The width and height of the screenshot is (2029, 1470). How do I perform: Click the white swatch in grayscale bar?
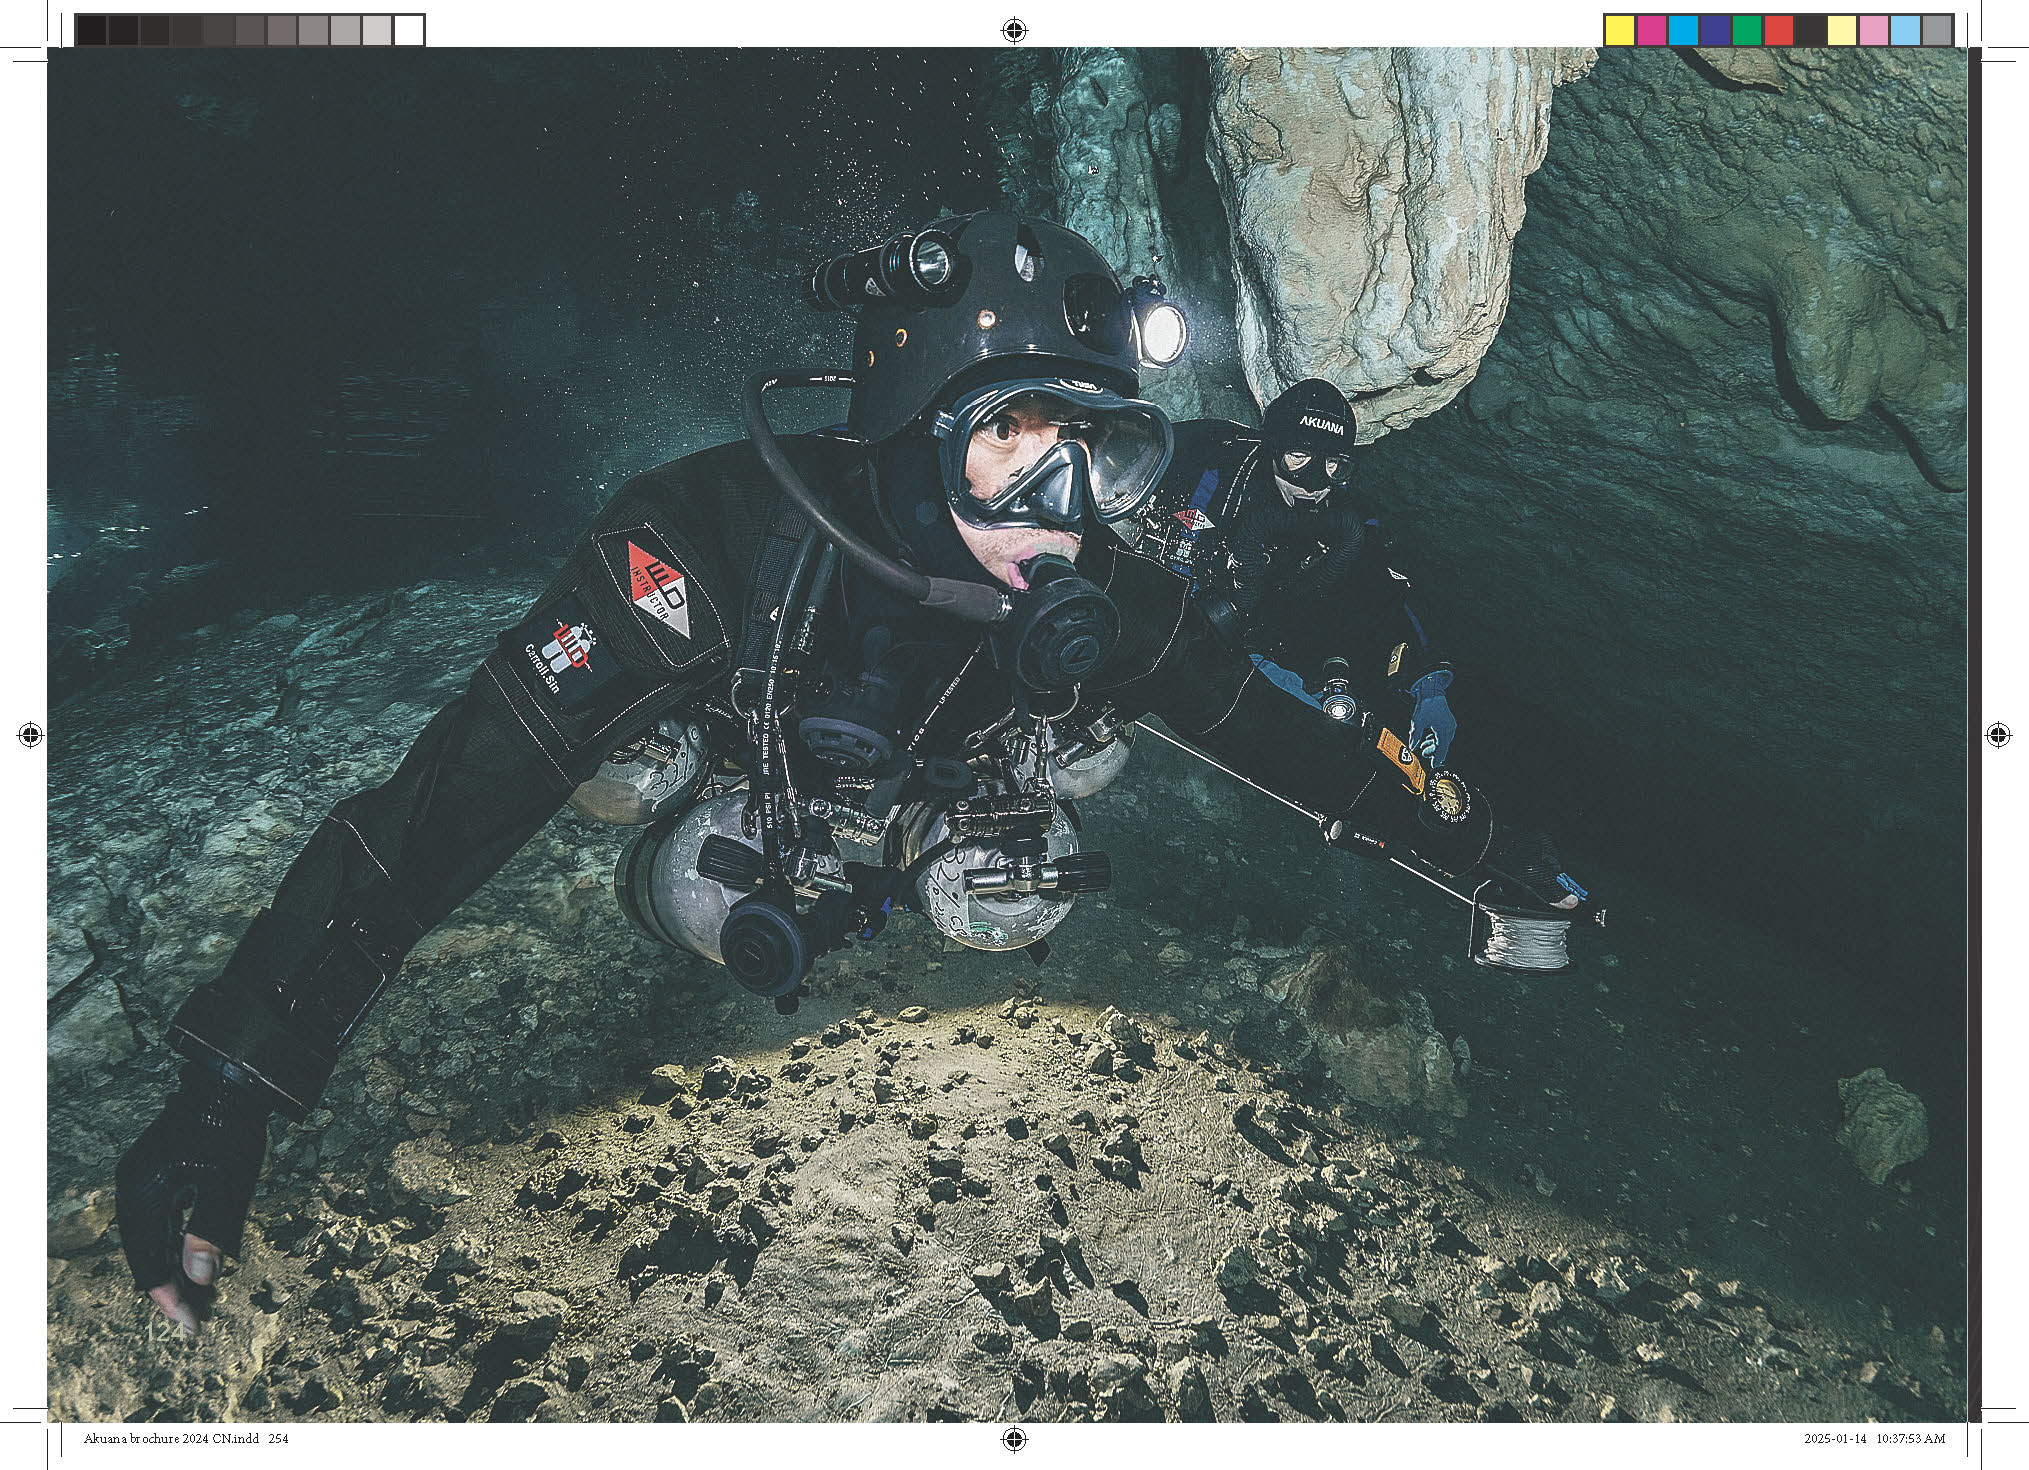408,31
